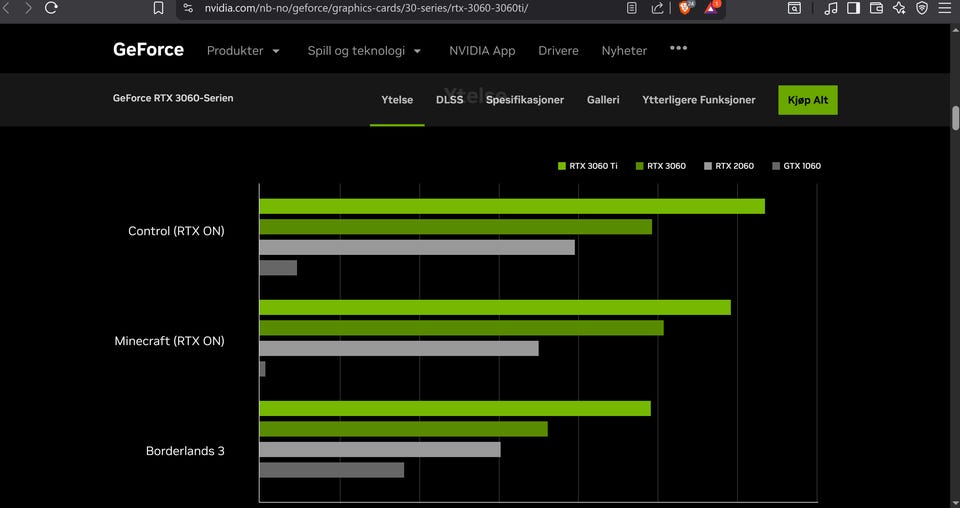The width and height of the screenshot is (960, 508).
Task: Open the music playlist icon
Action: tap(830, 8)
